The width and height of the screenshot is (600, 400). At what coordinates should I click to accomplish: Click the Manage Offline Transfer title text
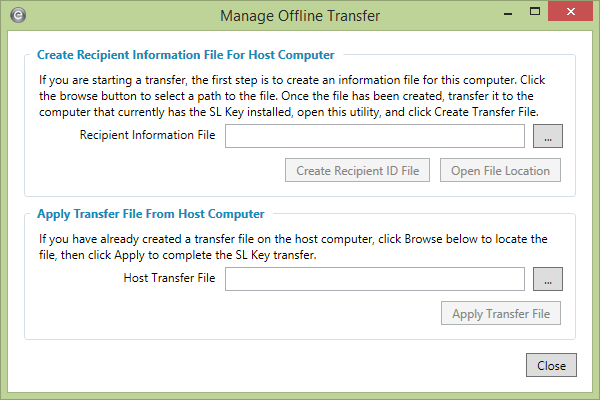[300, 16]
